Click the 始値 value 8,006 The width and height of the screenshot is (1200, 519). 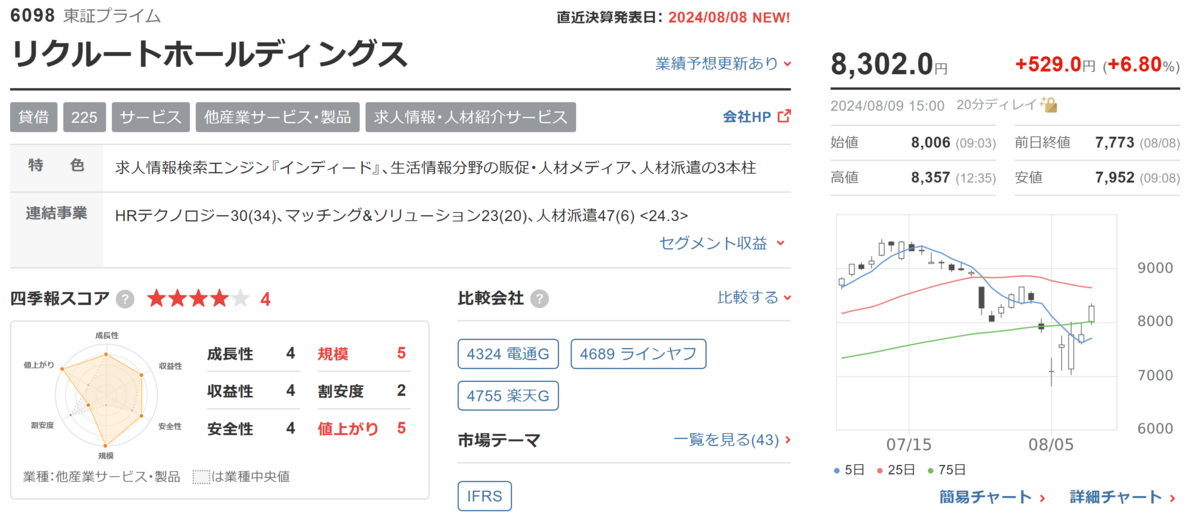(x=930, y=143)
